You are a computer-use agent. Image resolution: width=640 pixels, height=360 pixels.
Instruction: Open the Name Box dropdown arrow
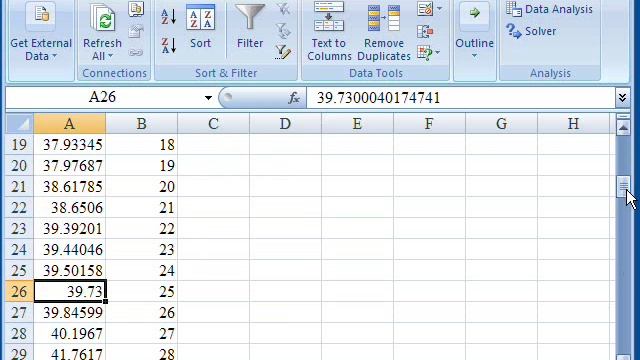(x=208, y=98)
